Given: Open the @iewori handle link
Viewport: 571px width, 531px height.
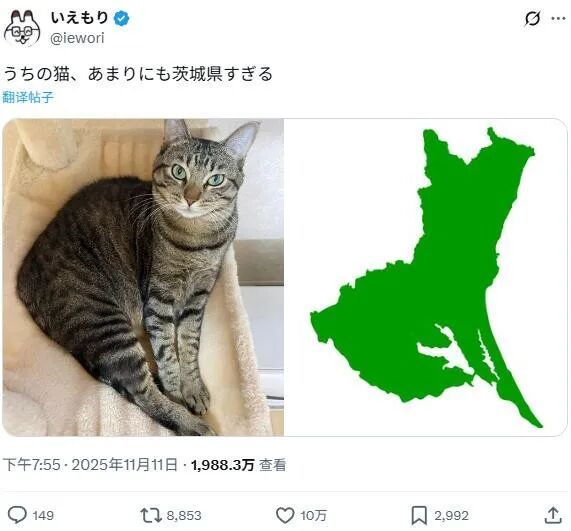Looking at the screenshot, I should 77,38.
